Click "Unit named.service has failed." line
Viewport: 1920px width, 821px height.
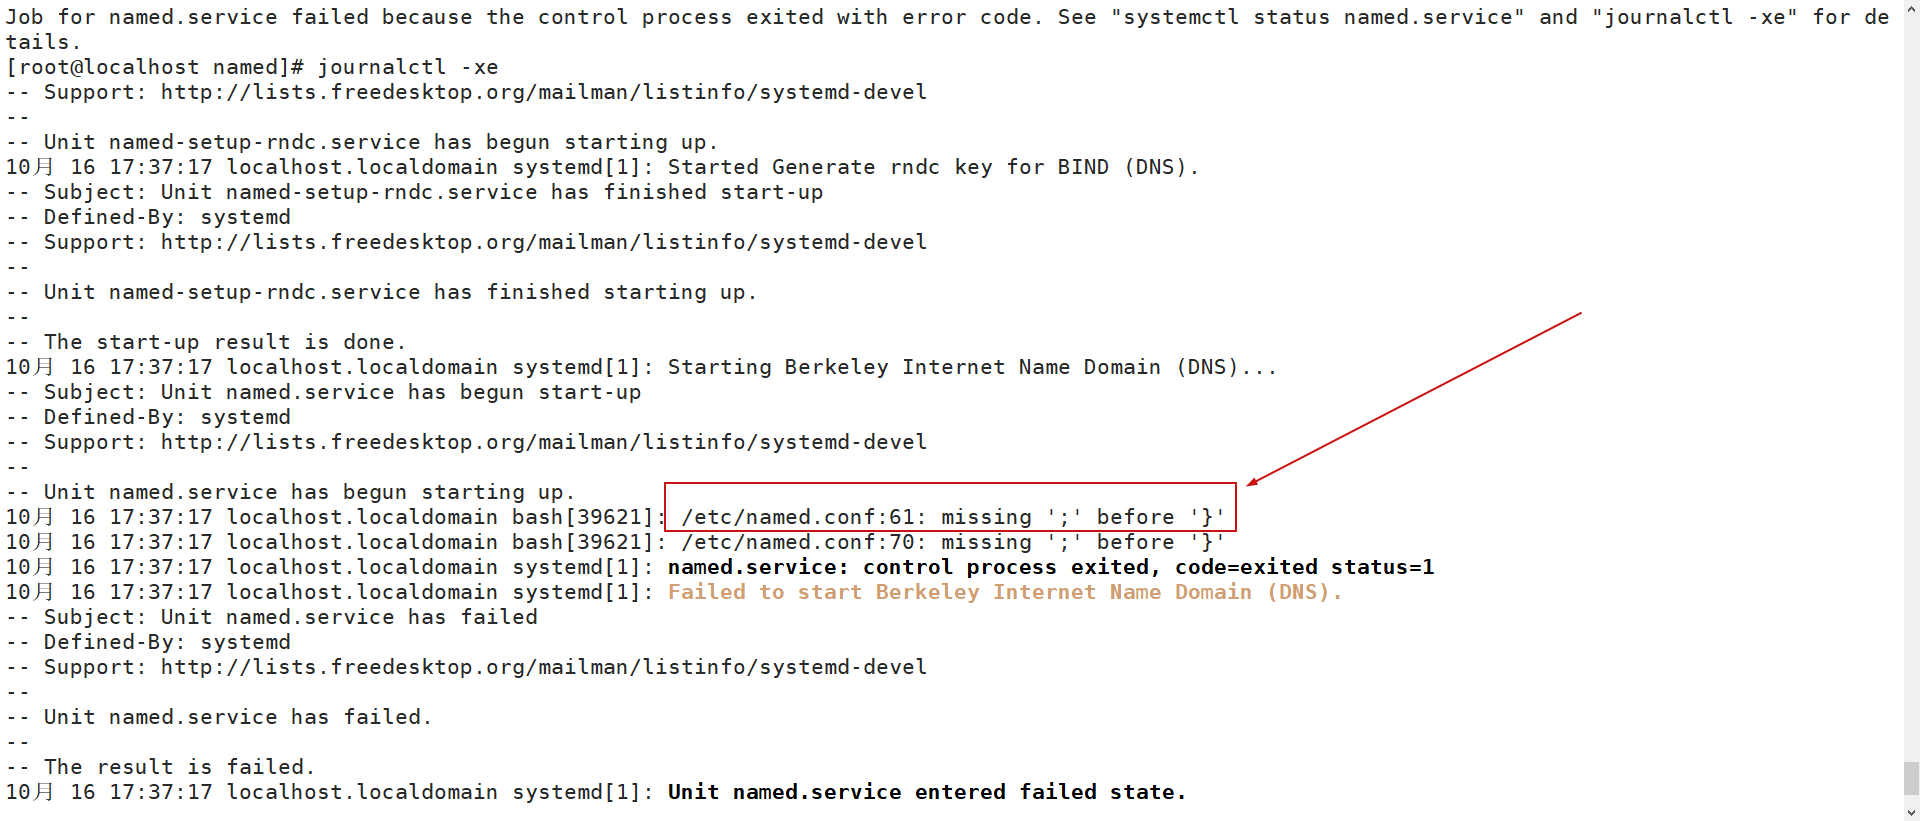pyautogui.click(x=237, y=717)
